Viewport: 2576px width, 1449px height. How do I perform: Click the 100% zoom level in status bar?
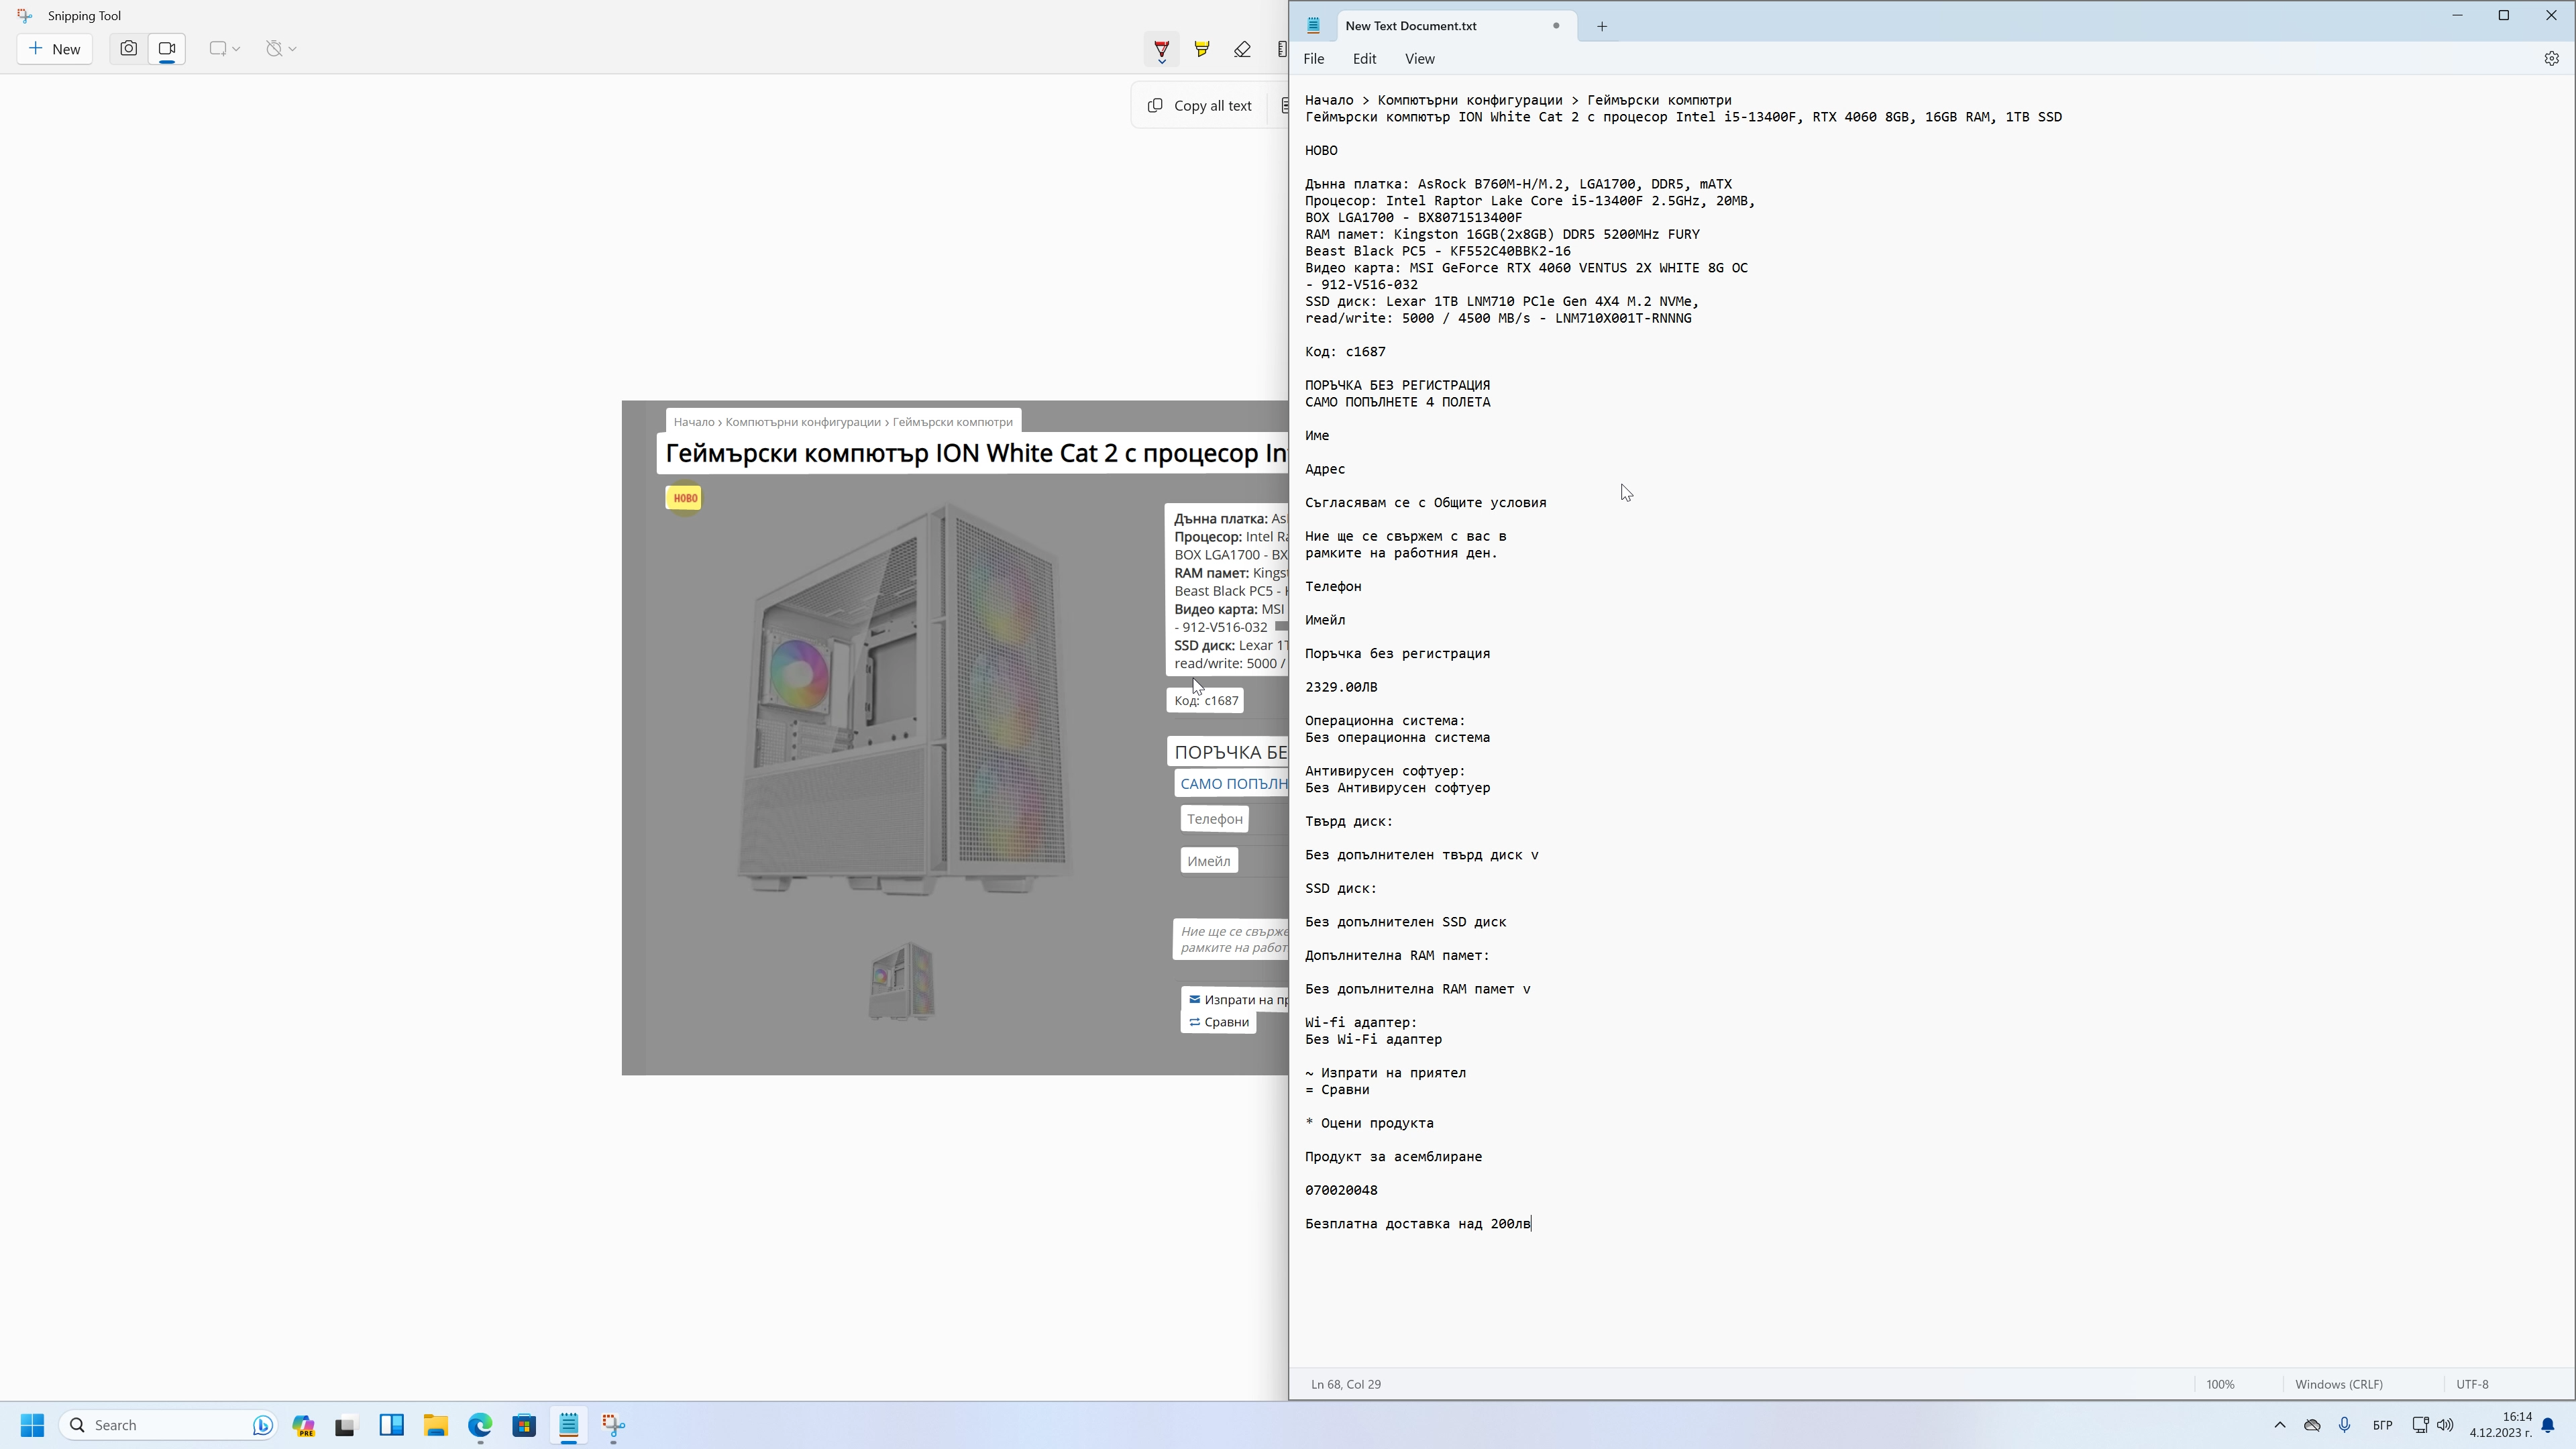click(2220, 1384)
